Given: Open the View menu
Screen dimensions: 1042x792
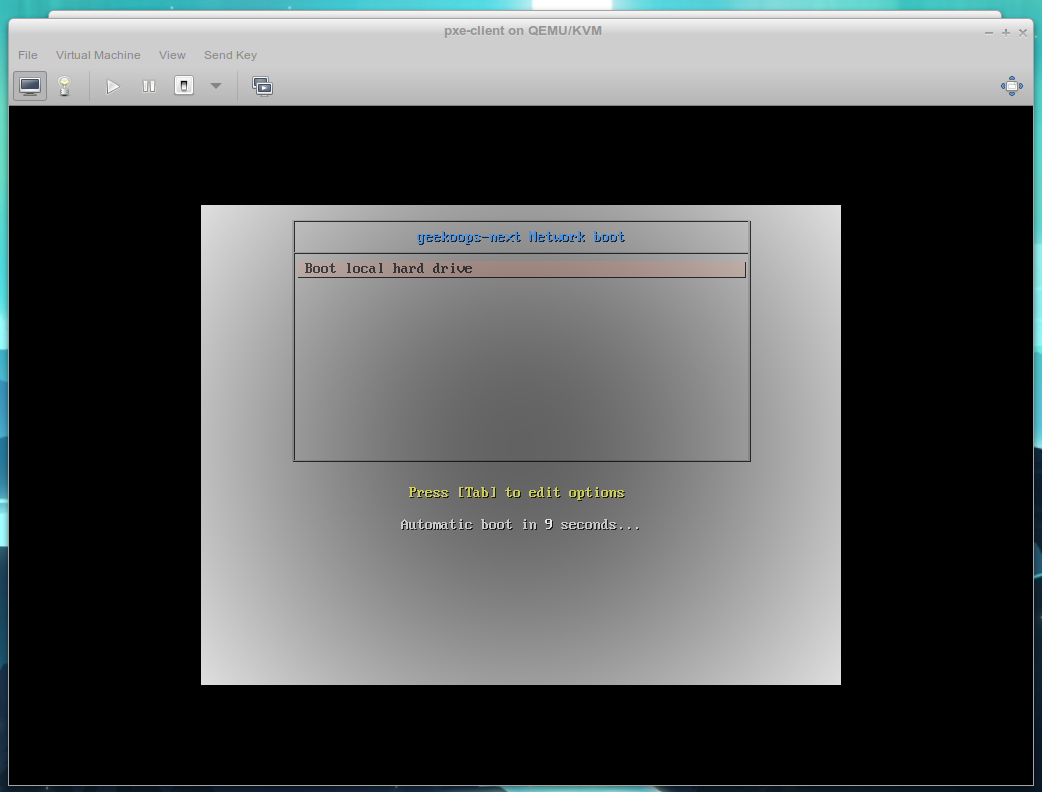Looking at the screenshot, I should pyautogui.click(x=172, y=55).
